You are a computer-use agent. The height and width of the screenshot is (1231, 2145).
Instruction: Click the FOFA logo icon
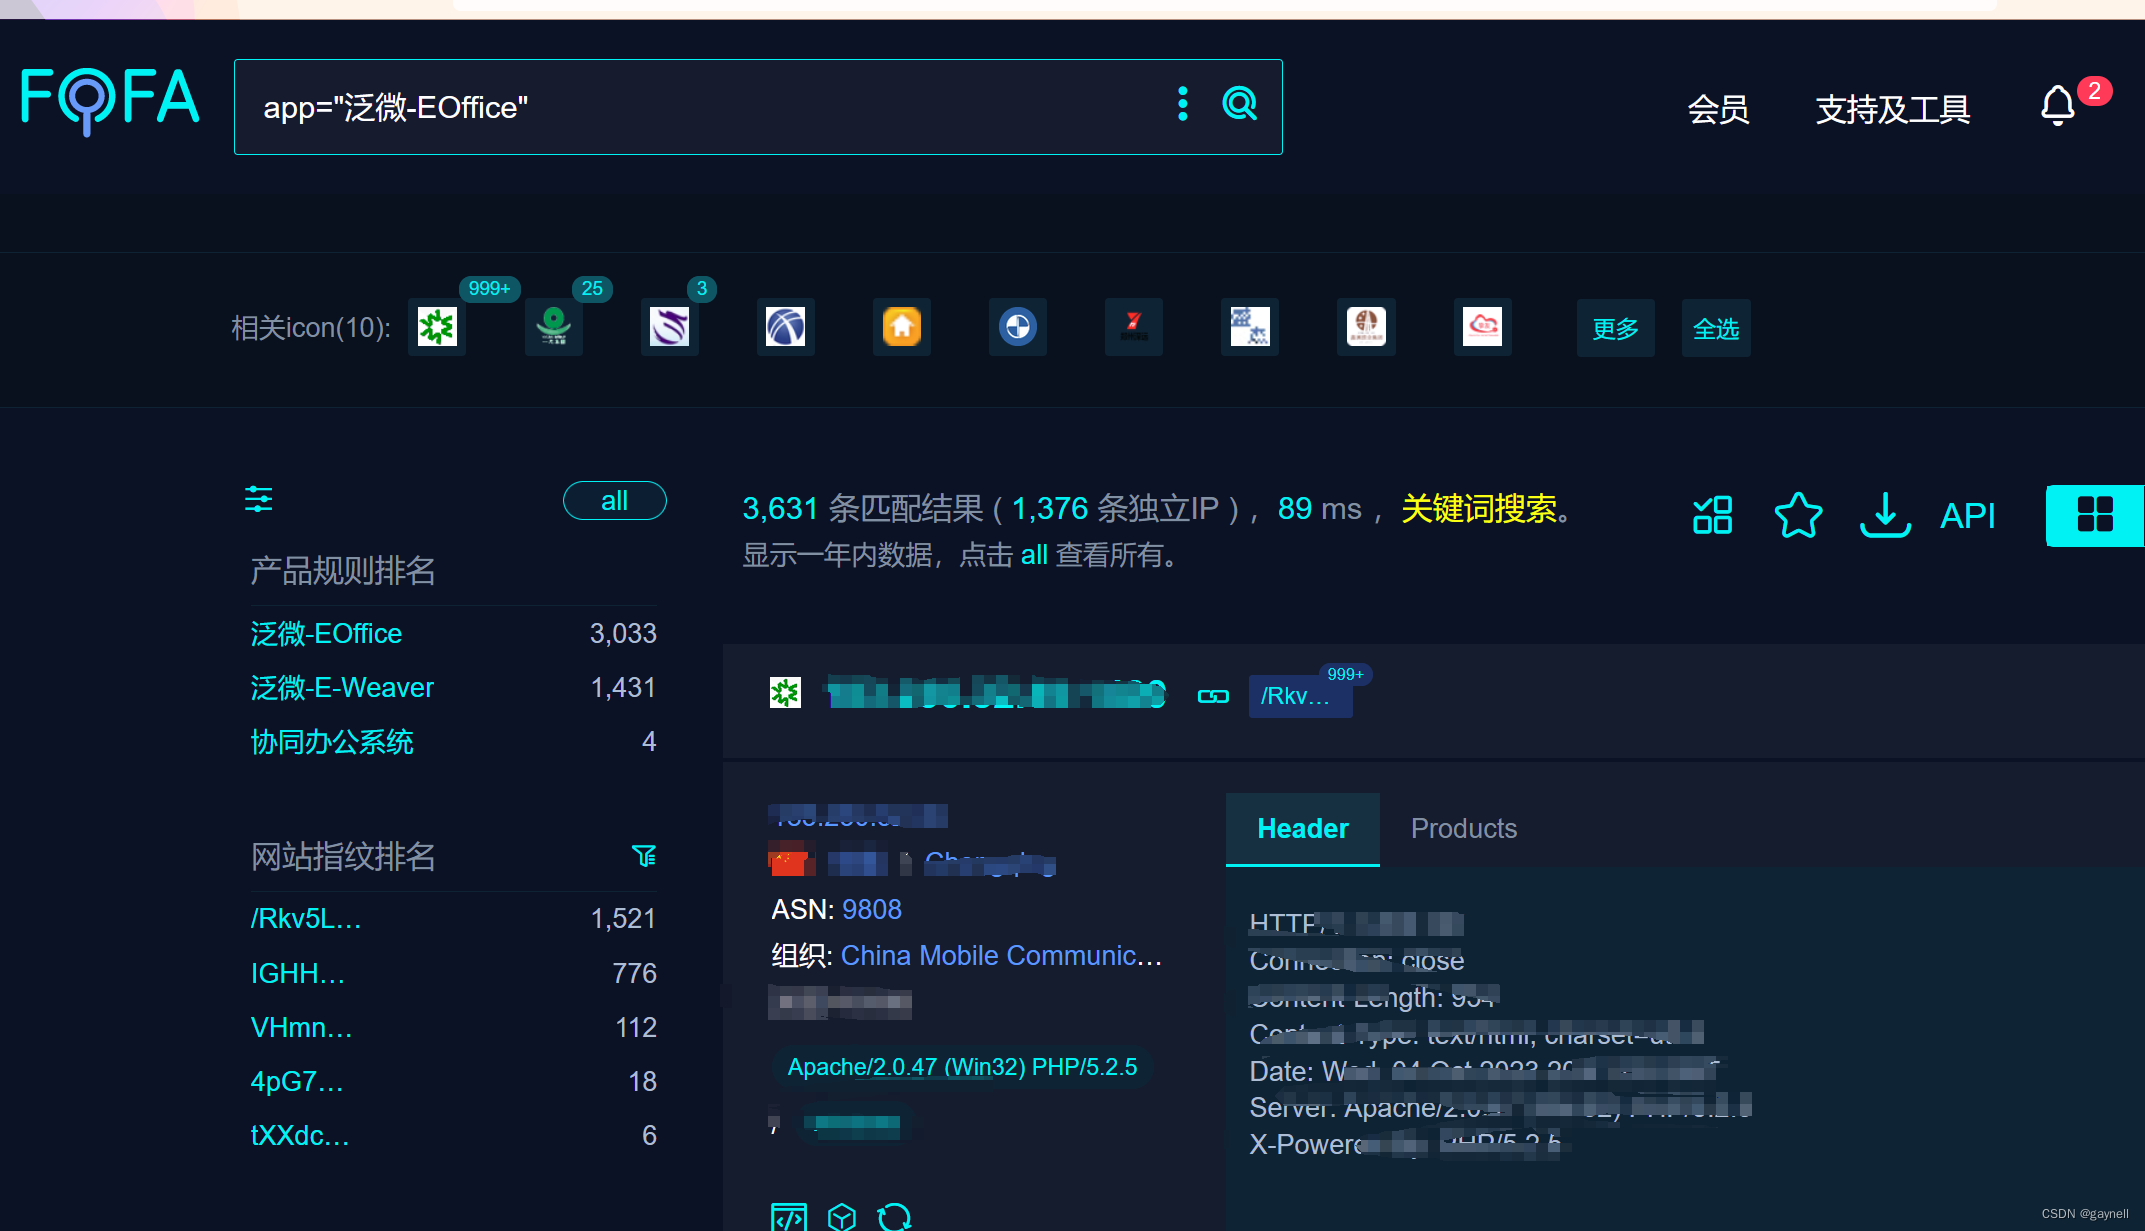(110, 105)
